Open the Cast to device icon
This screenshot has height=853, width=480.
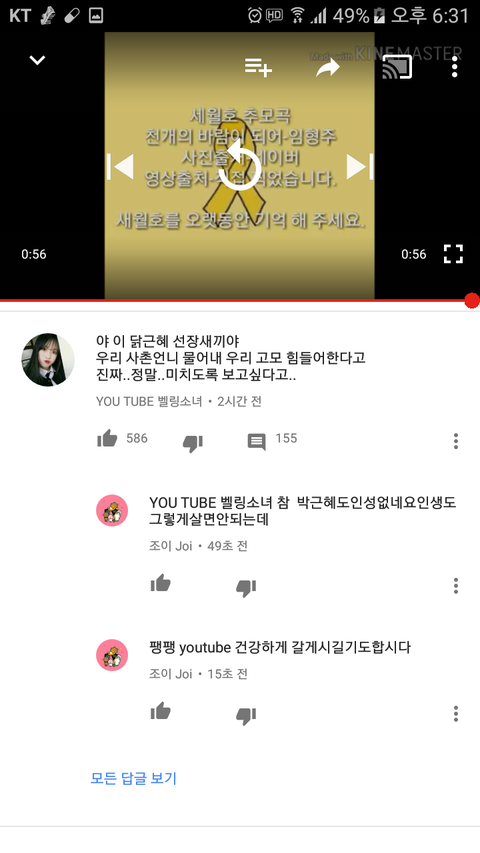tap(397, 67)
